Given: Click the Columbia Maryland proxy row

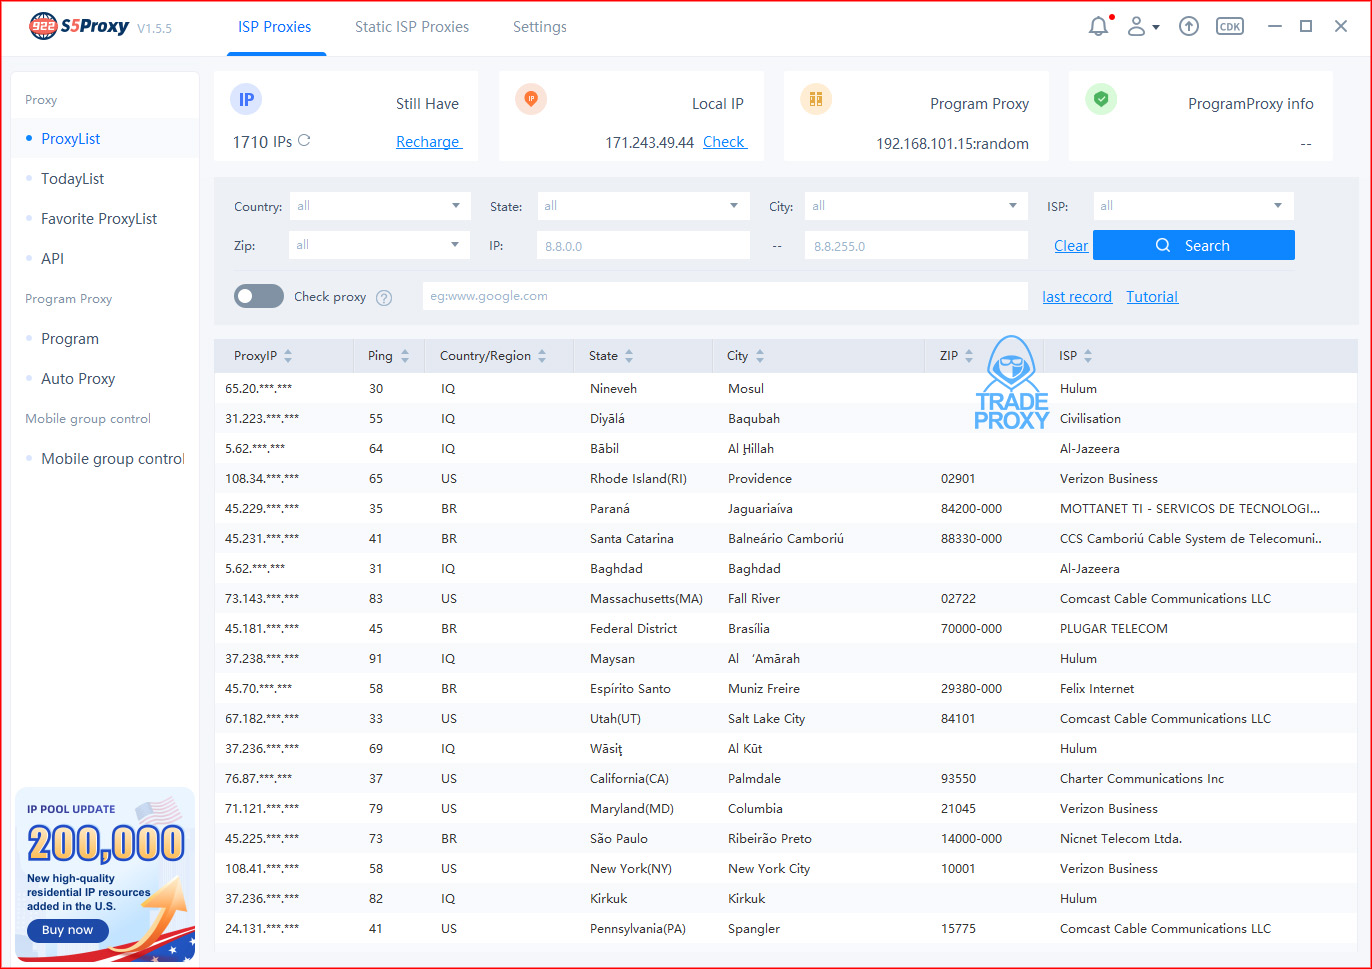Looking at the screenshot, I should (x=786, y=808).
